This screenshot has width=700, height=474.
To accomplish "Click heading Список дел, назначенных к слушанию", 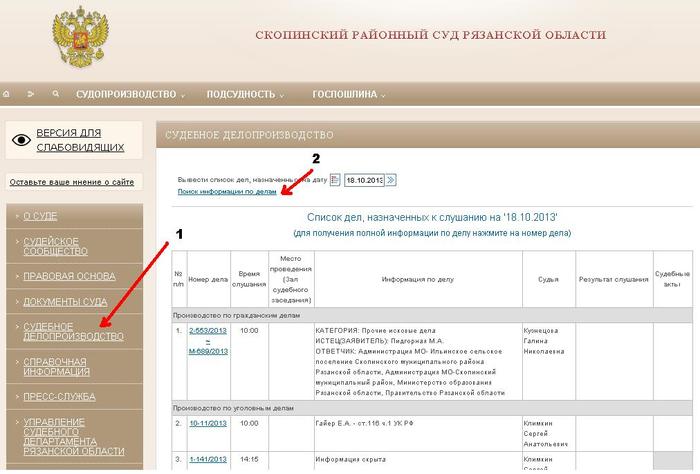I will click(x=432, y=217).
